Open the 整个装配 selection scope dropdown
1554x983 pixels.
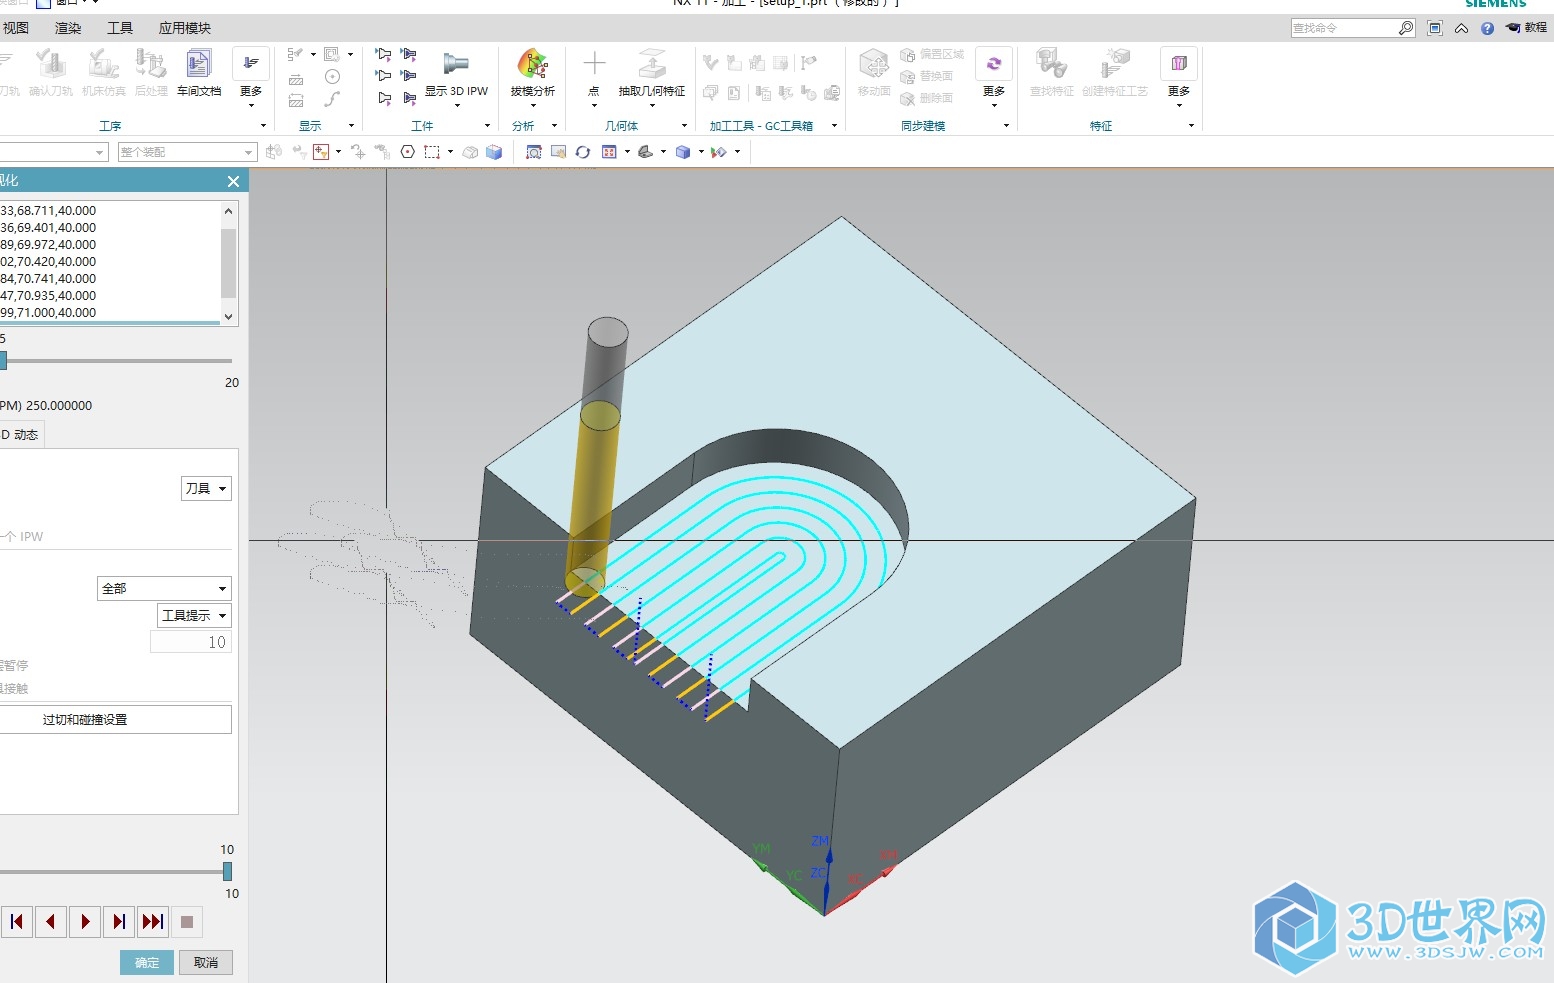click(x=187, y=152)
